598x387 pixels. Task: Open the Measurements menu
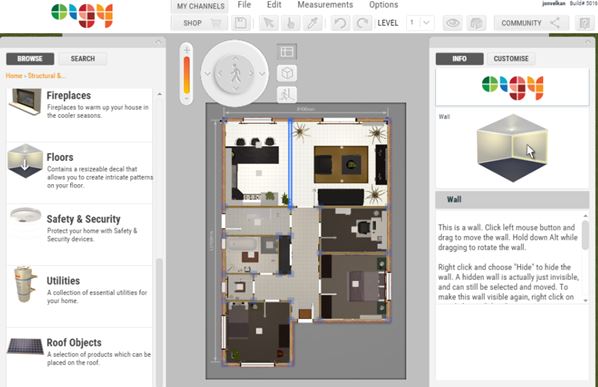coord(325,5)
